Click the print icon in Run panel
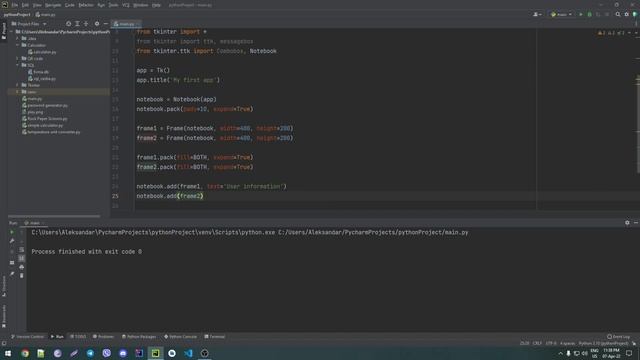This screenshot has height=360, width=640. pyautogui.click(x=22, y=267)
